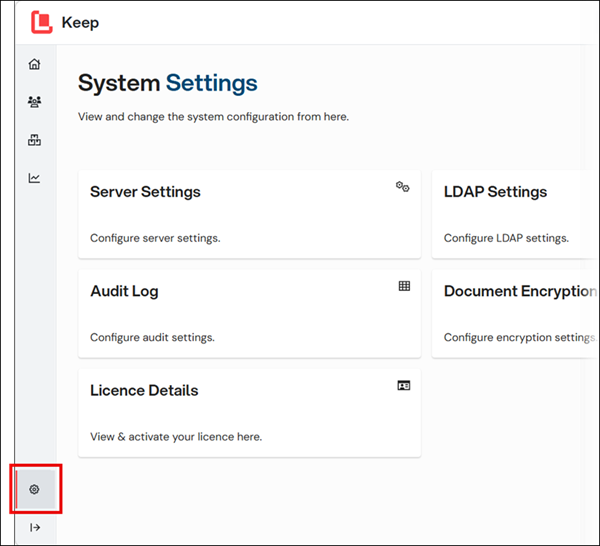Click the ID card icon on Licence Details
This screenshot has height=546, width=600.
(404, 385)
